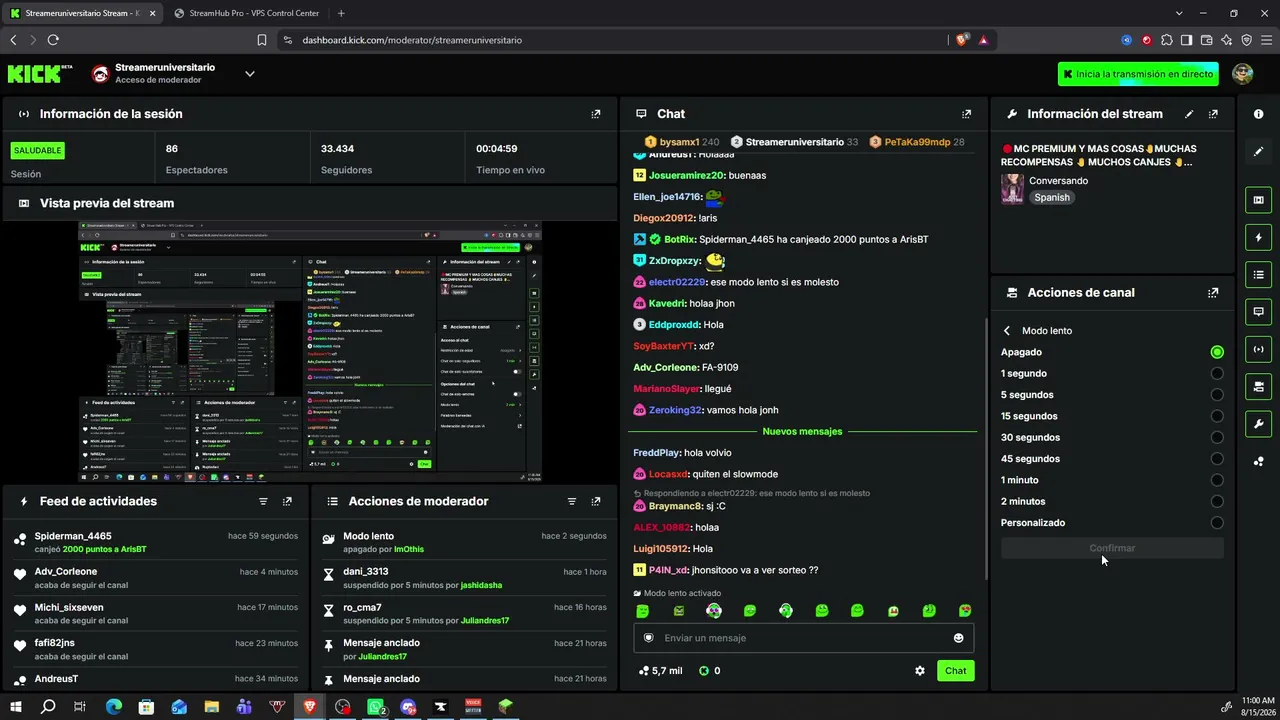
Task: Pop out the Acciones de canal panel
Action: click(1213, 293)
